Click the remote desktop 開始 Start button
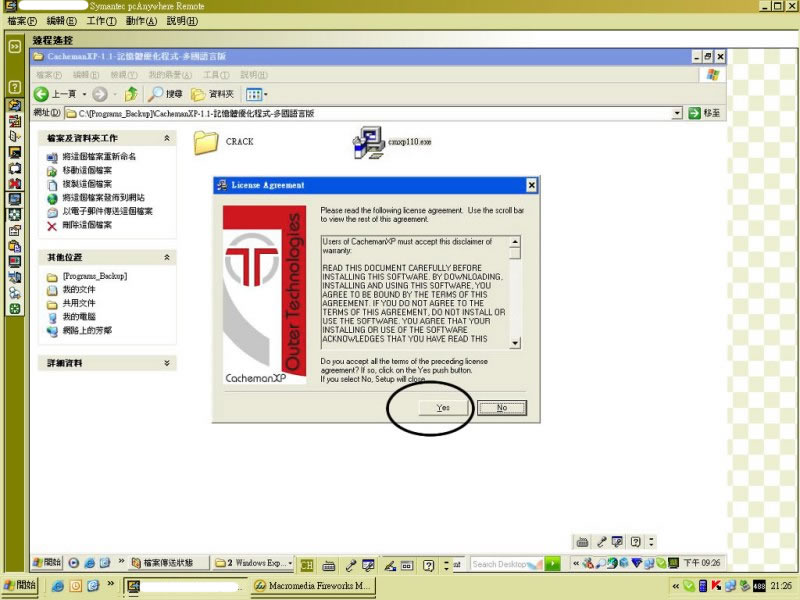Screen dimensions: 800x600 [47, 563]
